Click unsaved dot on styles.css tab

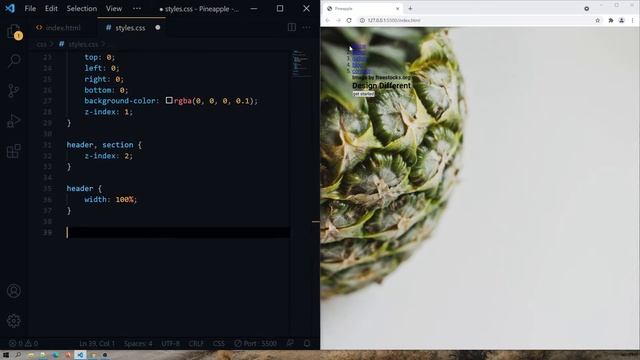coord(158,28)
